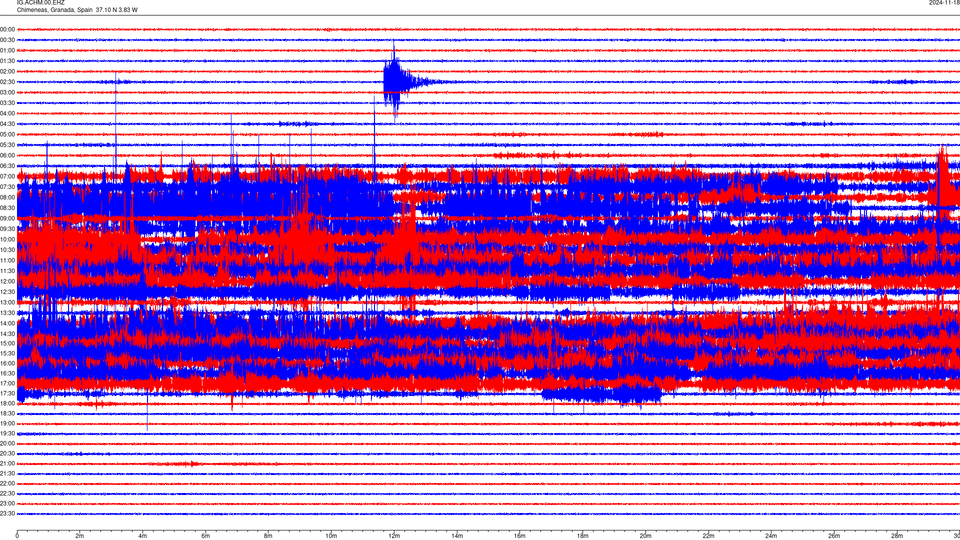Image resolution: width=960 pixels, height=540 pixels.
Task: Click the 6m axis label
Action: (x=206, y=536)
